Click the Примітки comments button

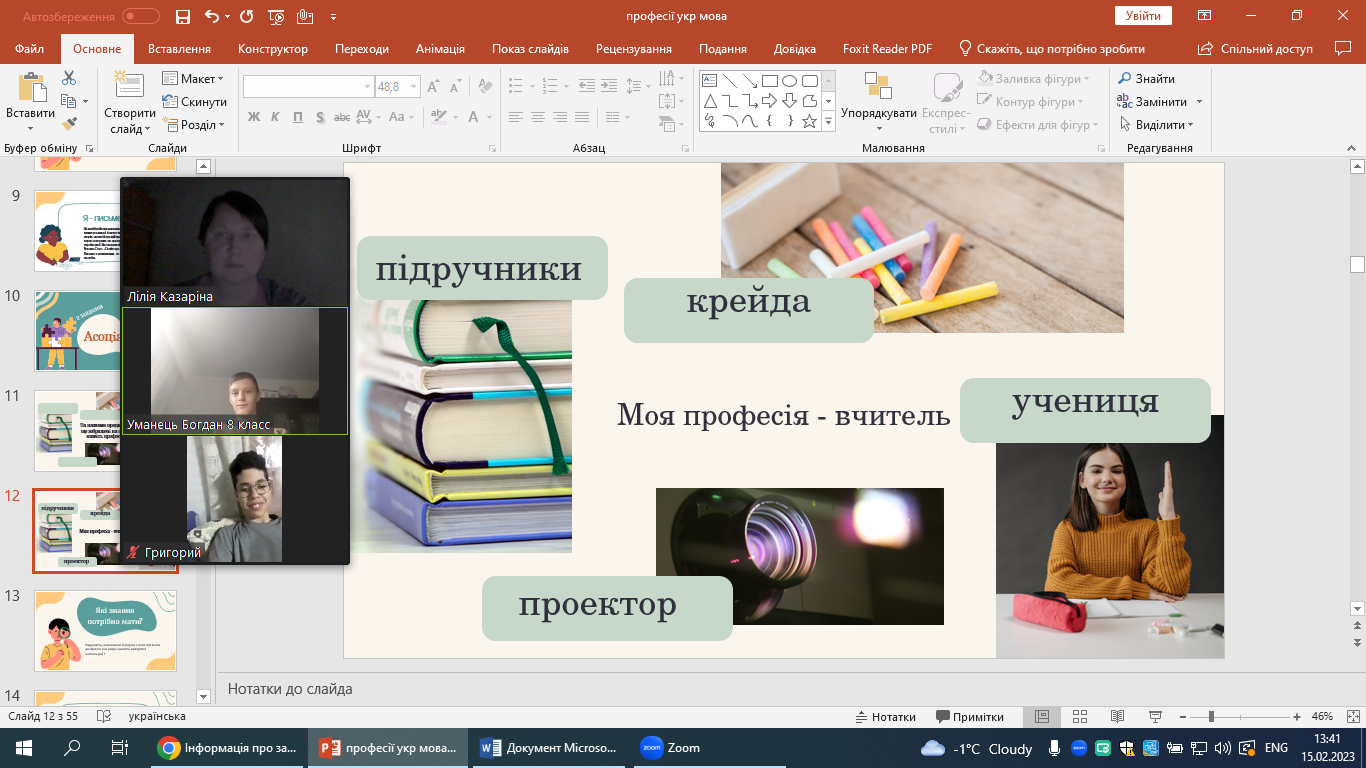coord(970,717)
